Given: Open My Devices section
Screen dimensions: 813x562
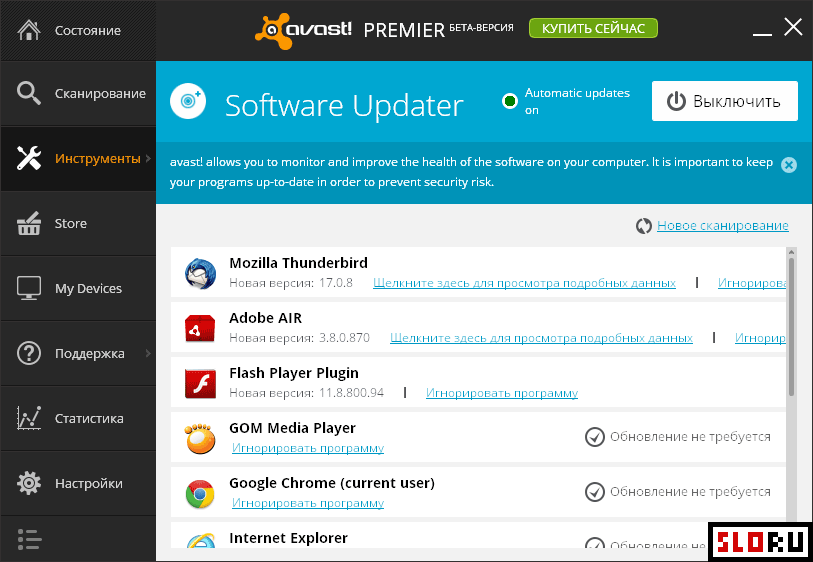Looking at the screenshot, I should [78, 288].
